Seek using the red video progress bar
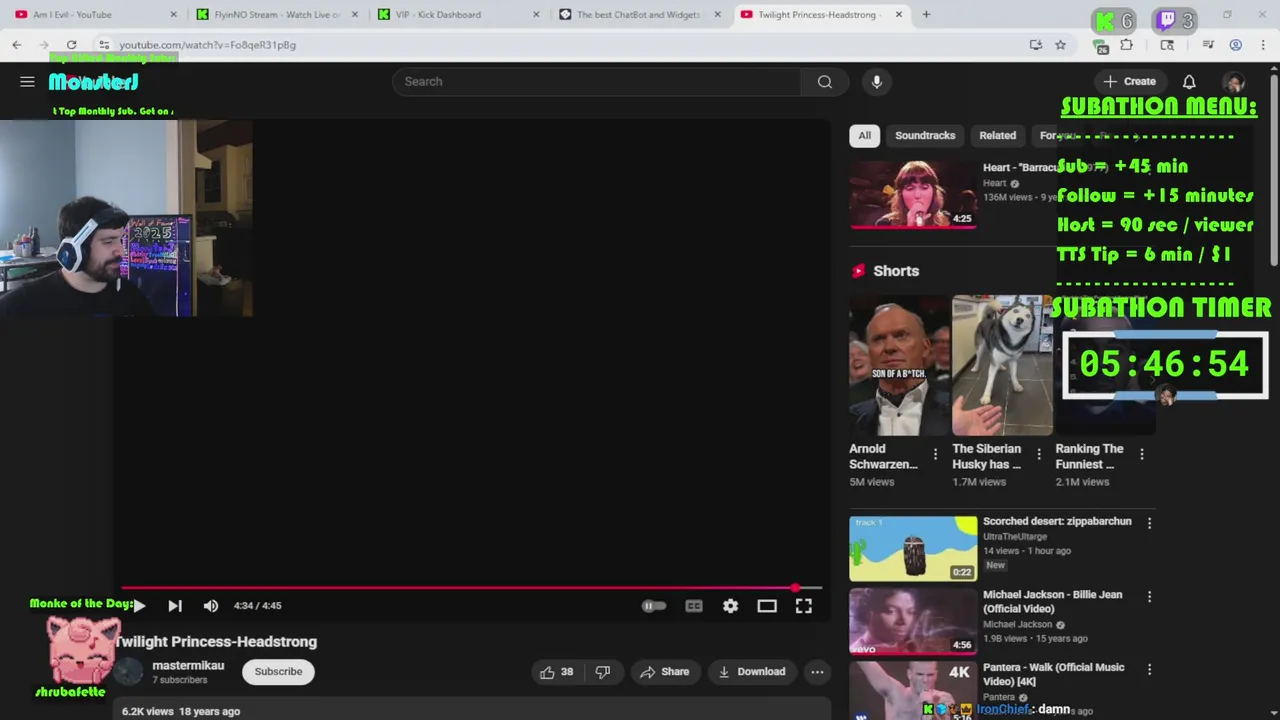The width and height of the screenshot is (1280, 720). coord(471,588)
